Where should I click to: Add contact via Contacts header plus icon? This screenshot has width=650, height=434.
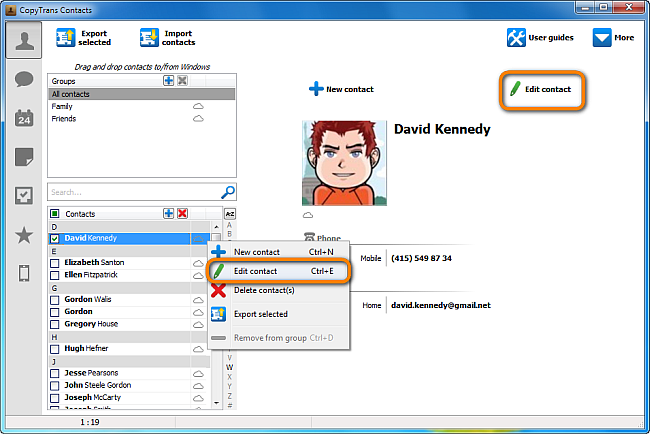[x=168, y=213]
